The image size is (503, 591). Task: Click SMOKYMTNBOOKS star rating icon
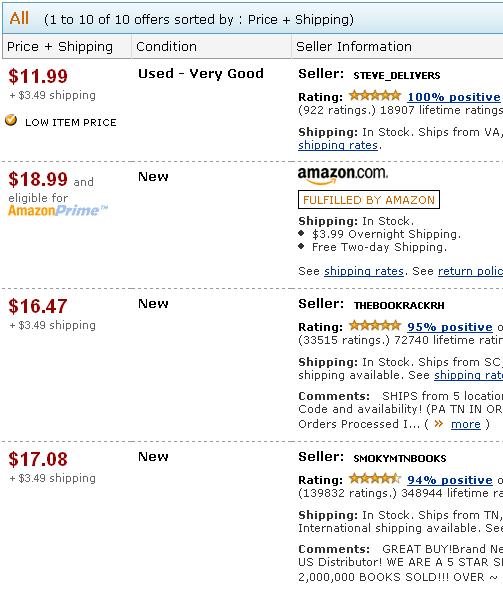point(375,479)
